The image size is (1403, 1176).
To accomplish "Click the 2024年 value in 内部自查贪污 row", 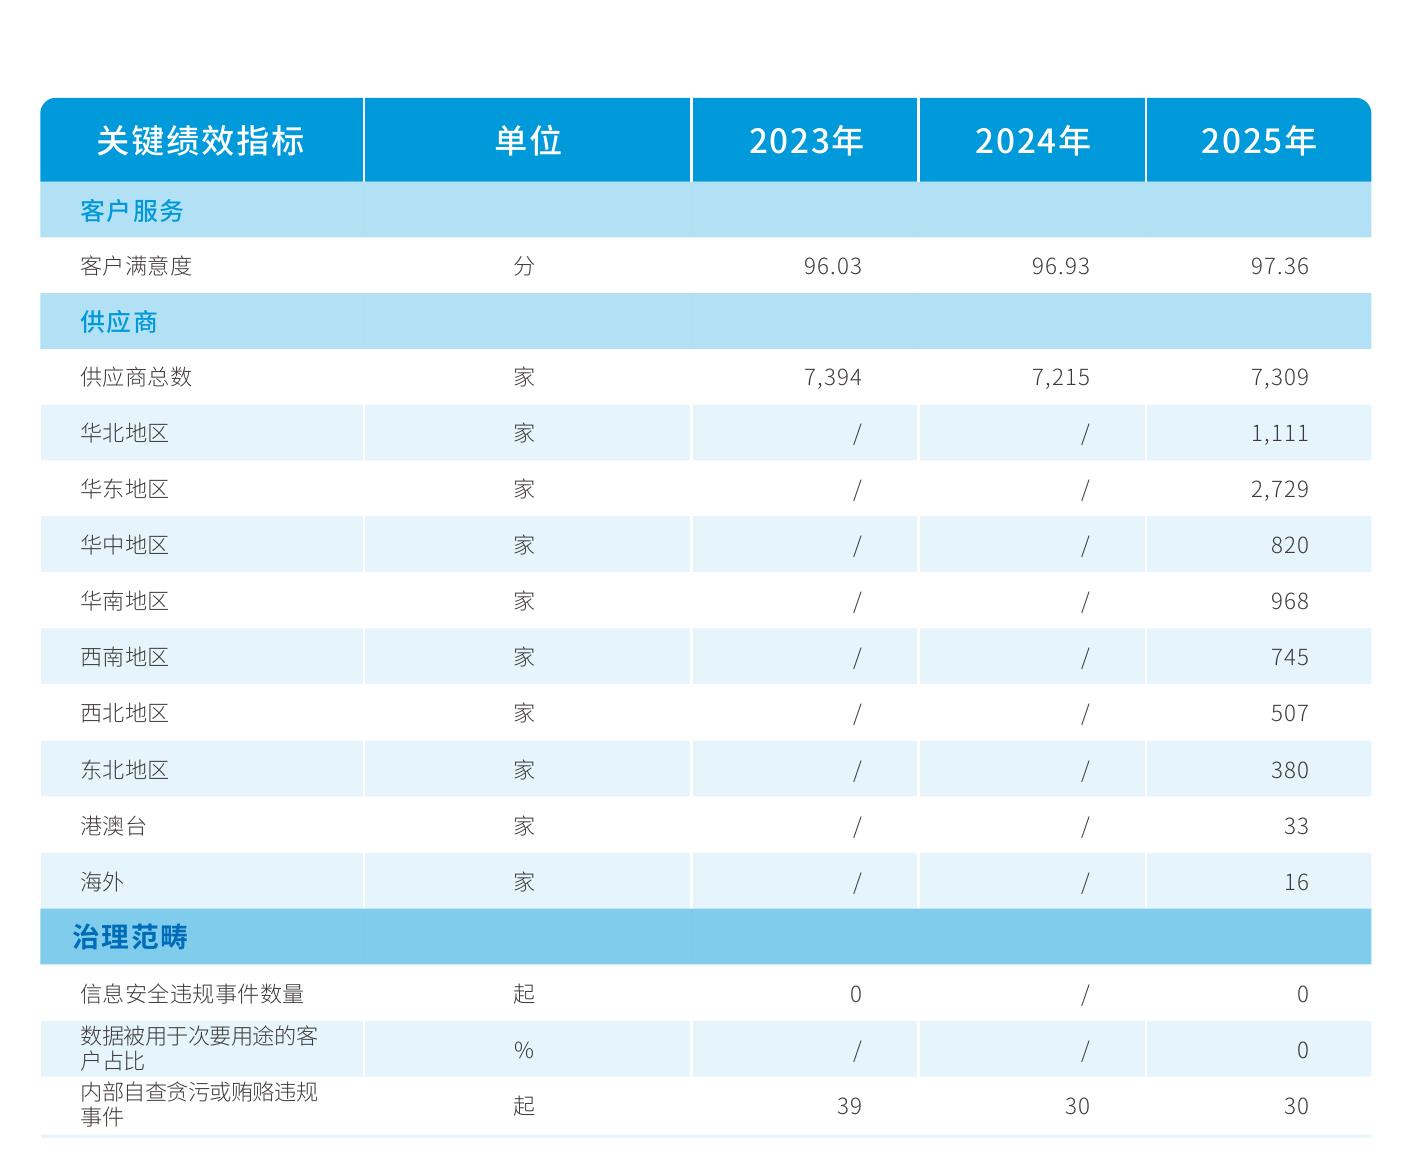I will pos(1077,1106).
